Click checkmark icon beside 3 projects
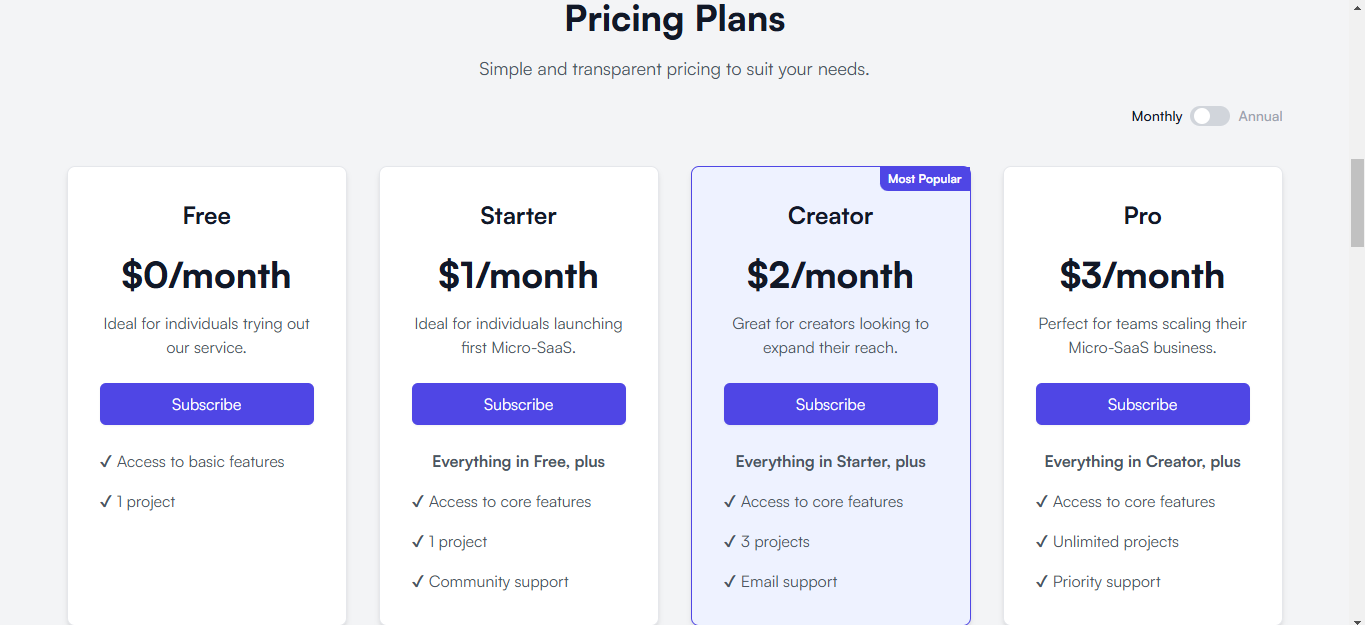The width and height of the screenshot is (1365, 625). pos(730,542)
